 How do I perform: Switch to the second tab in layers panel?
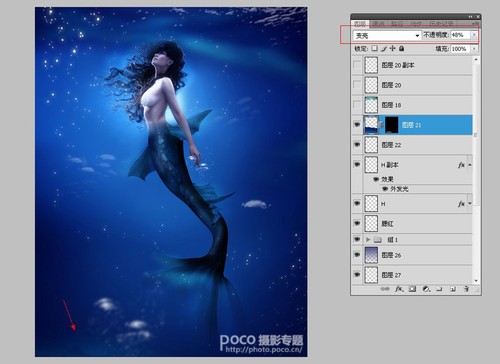(x=379, y=24)
